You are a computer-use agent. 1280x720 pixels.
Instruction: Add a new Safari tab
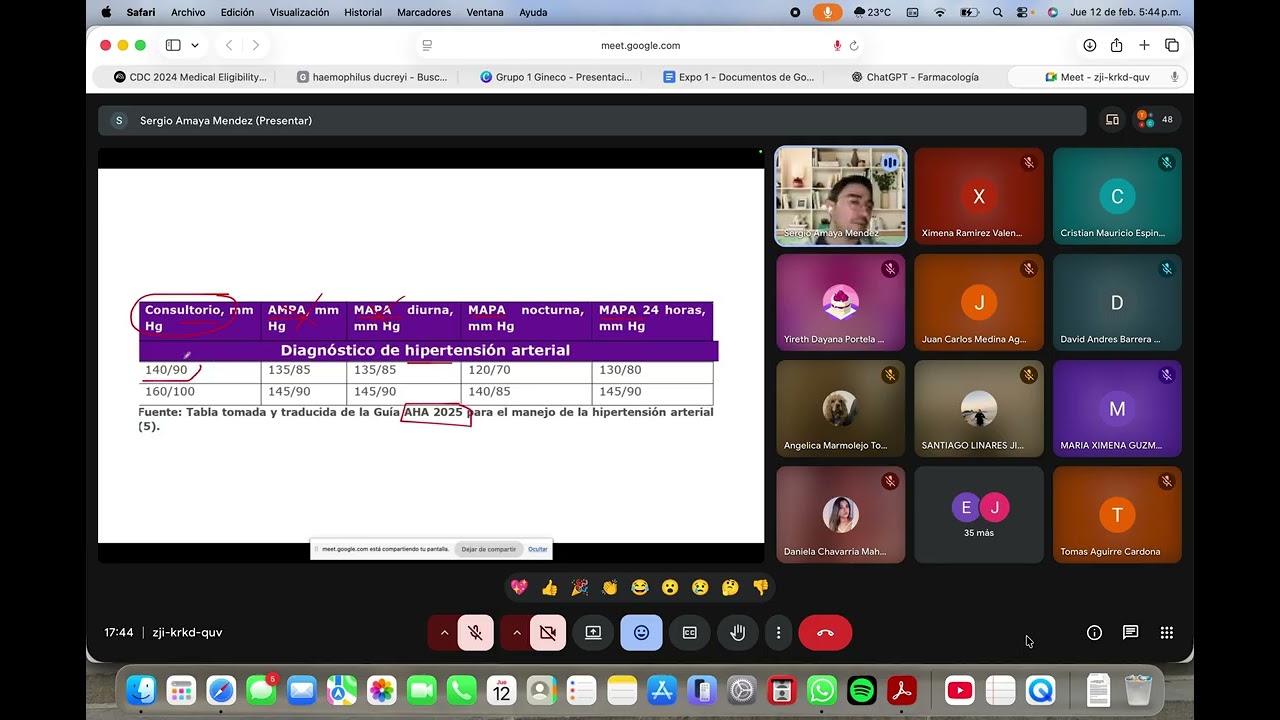[x=1145, y=45]
